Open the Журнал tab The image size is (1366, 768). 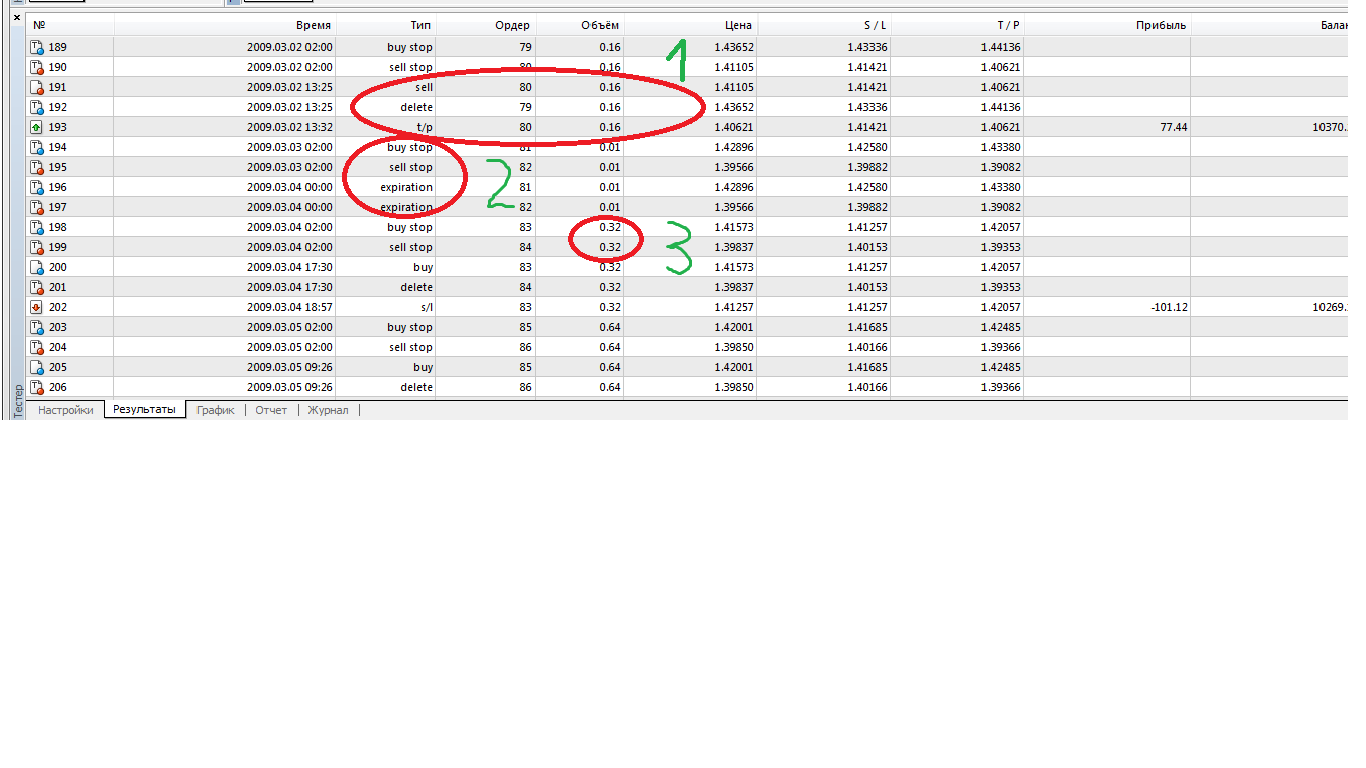328,410
